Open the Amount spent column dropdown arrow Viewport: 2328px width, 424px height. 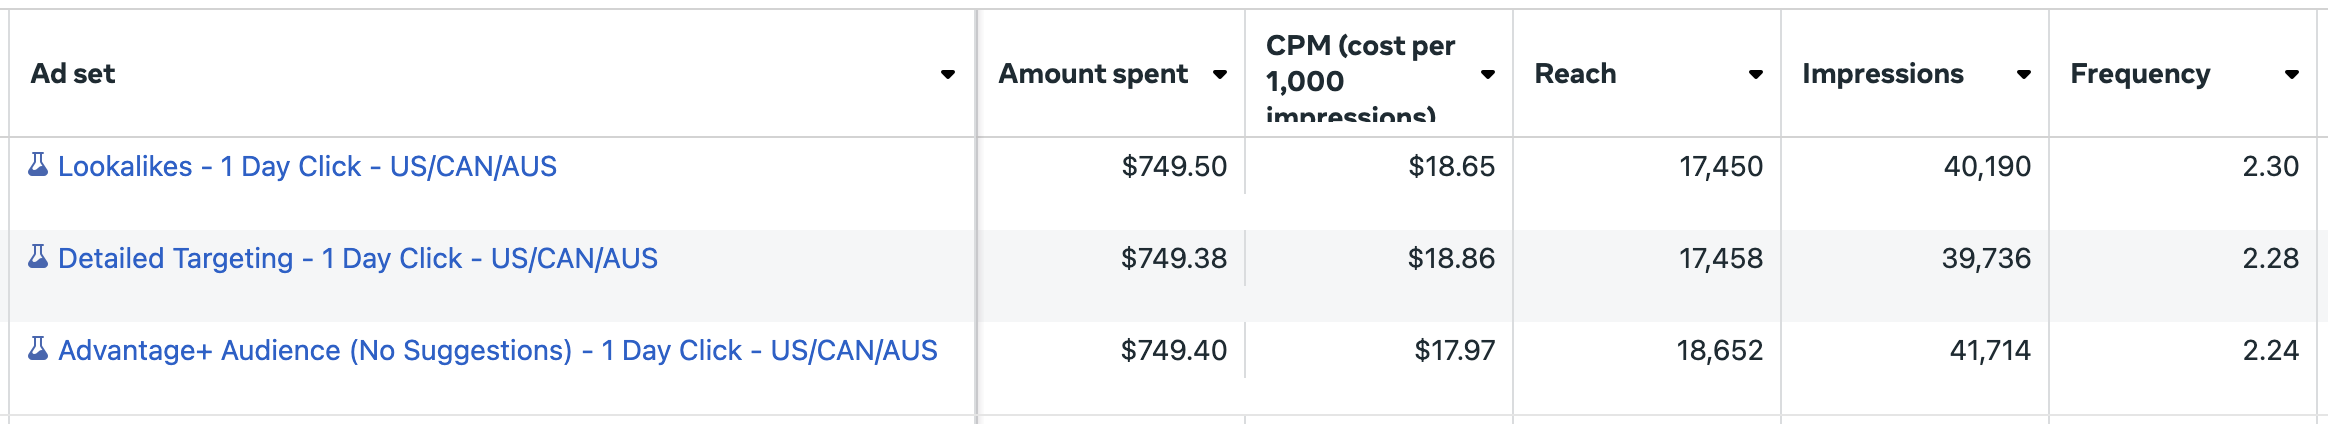click(x=1220, y=74)
